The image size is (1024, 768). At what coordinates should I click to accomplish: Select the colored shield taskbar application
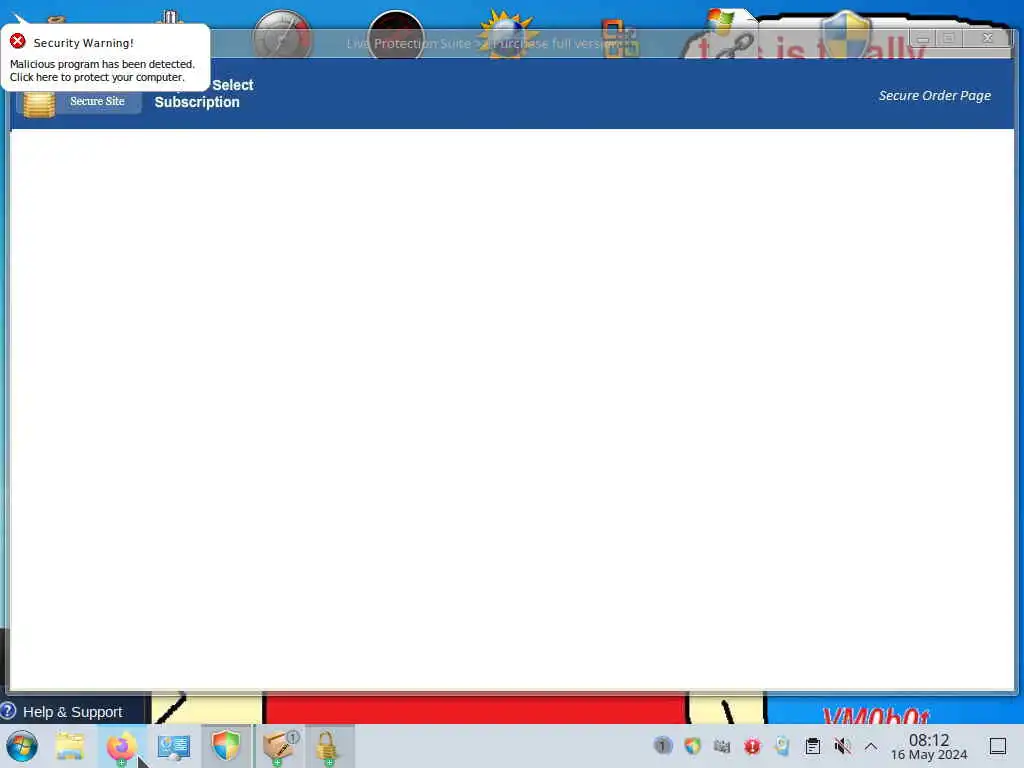pos(226,746)
